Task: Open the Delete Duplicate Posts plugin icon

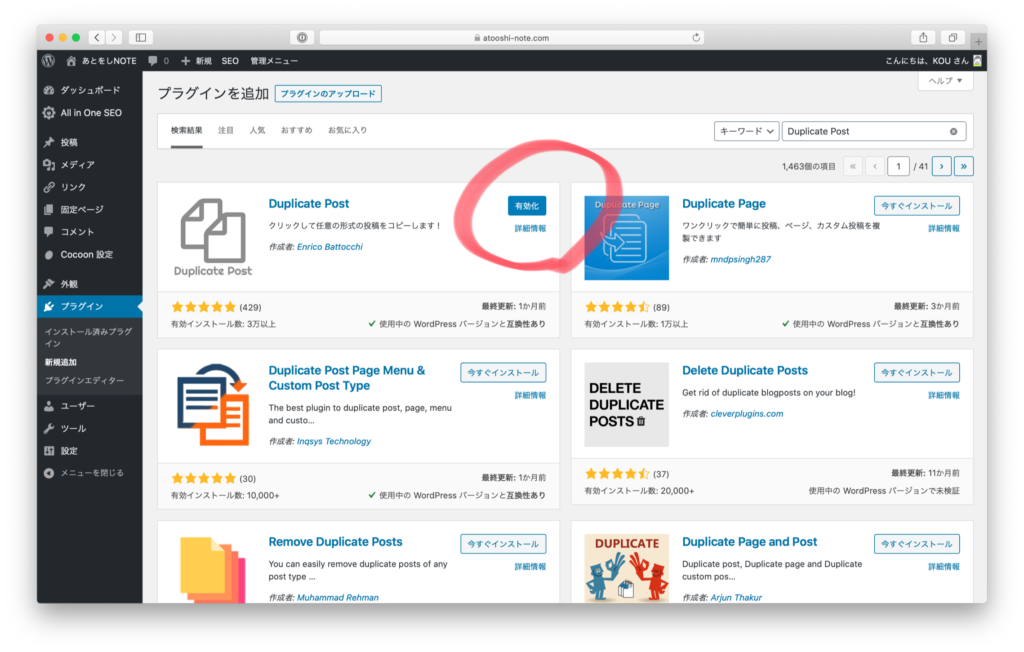Action: pyautogui.click(x=626, y=404)
